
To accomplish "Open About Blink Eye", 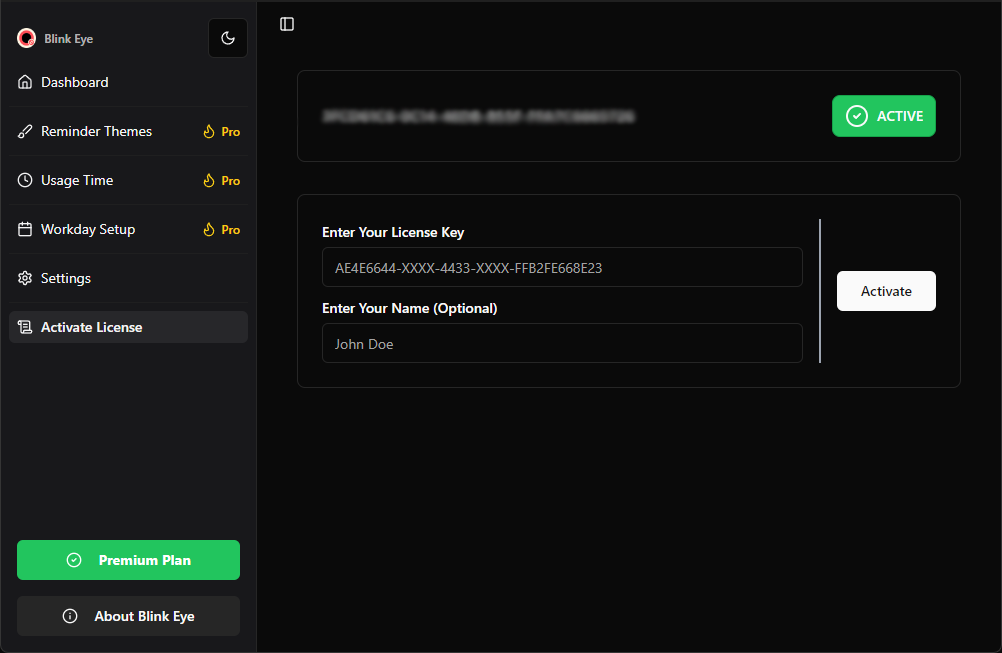I will click(x=128, y=616).
